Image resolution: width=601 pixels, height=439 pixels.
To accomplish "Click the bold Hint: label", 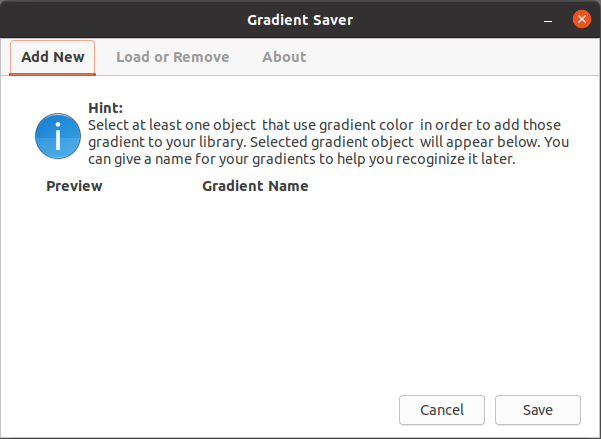I will pos(105,108).
